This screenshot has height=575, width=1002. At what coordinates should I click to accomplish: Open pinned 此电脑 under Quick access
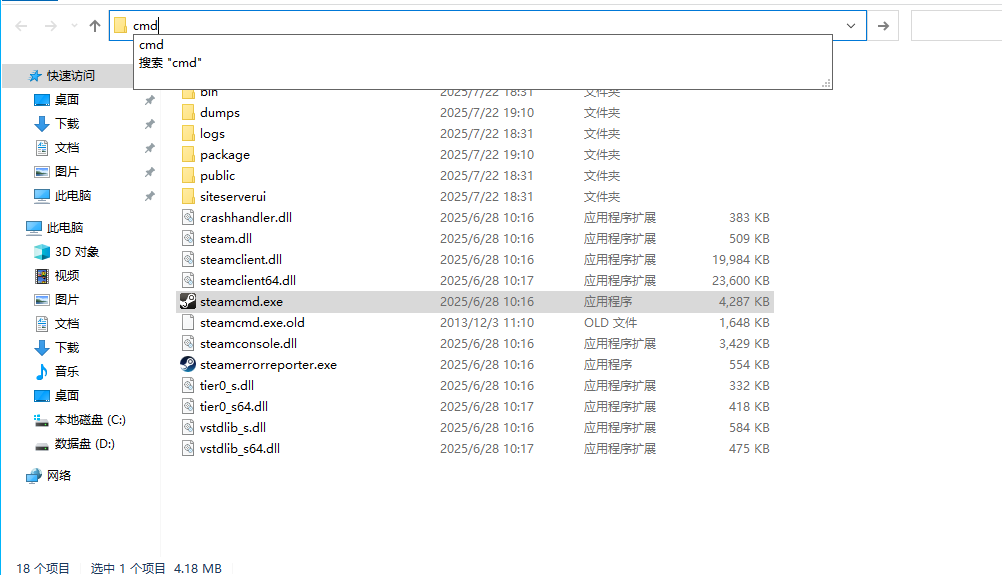click(73, 196)
